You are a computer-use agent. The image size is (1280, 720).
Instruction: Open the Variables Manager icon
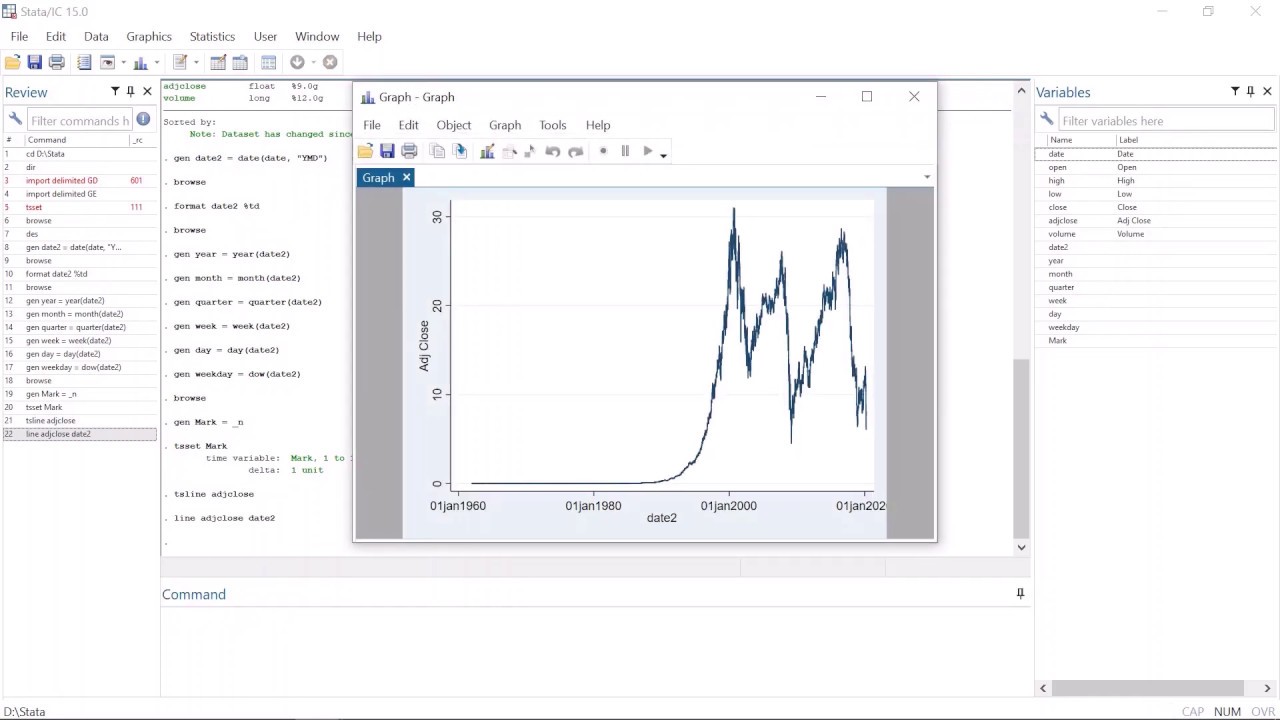268,62
